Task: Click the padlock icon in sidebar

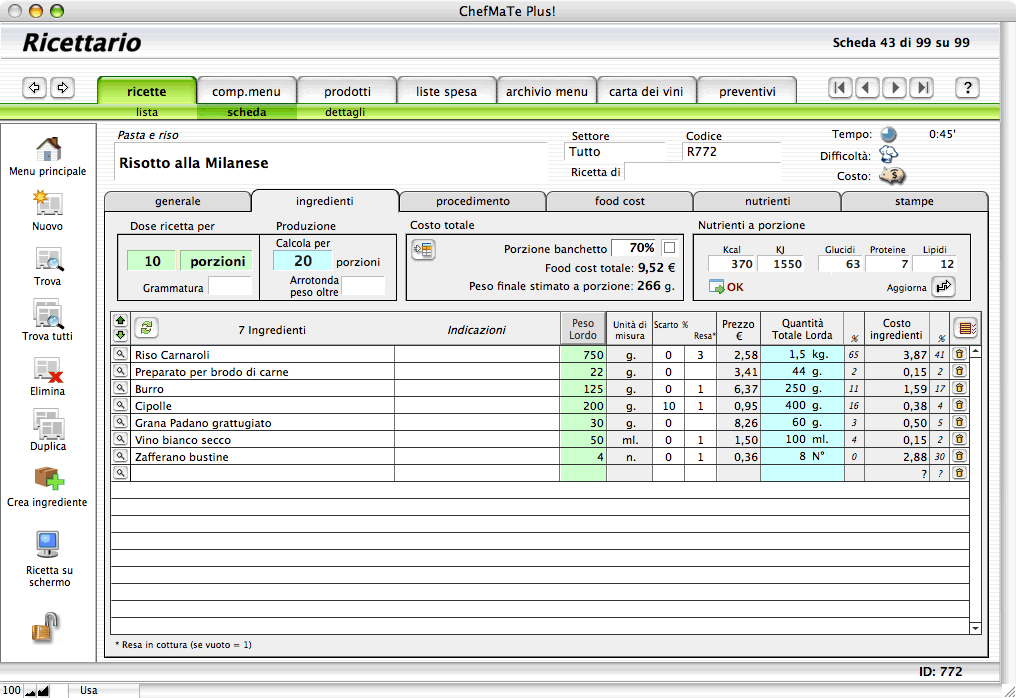Action: point(46,628)
